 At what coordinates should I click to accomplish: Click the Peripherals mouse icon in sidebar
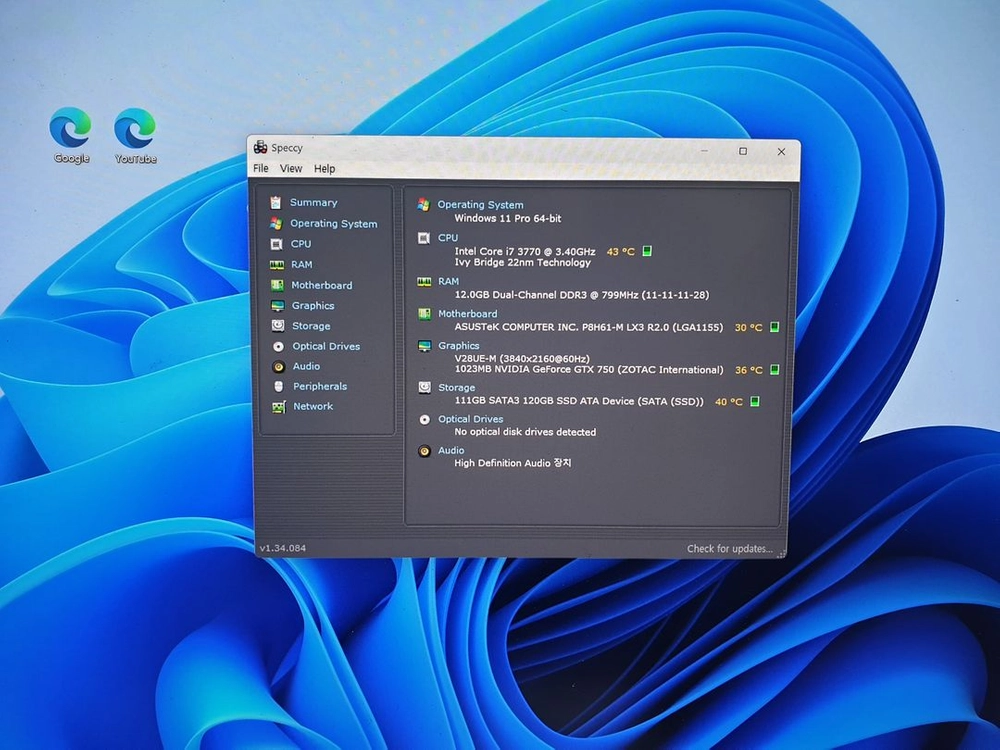click(x=279, y=386)
